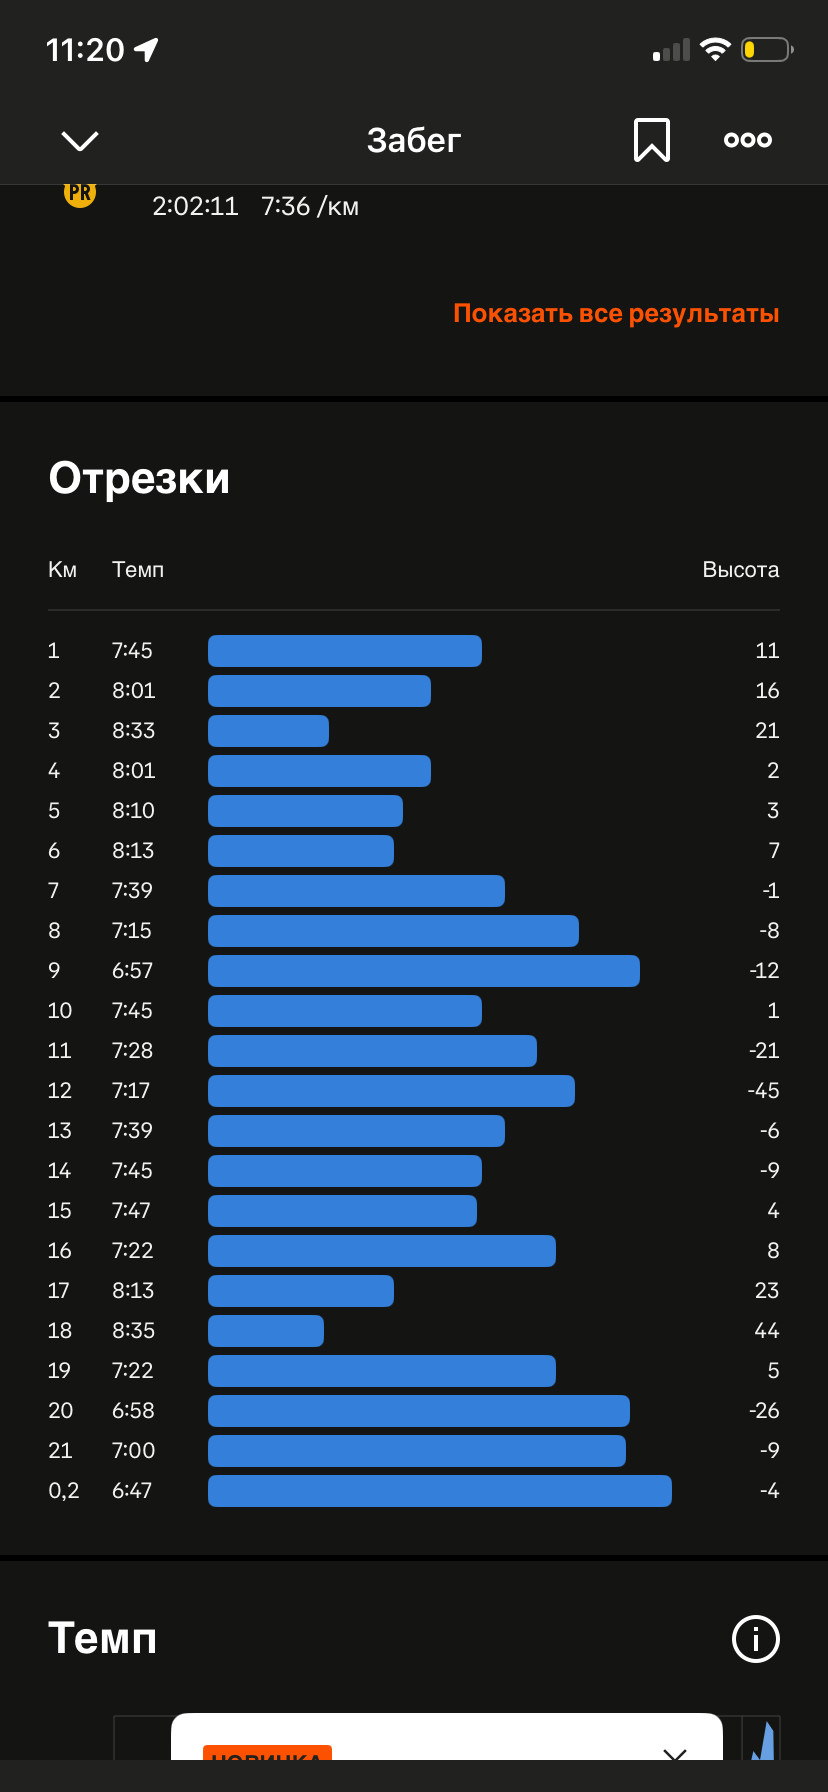Tap the bookmark icon in the header
The height and width of the screenshot is (1792, 828).
coord(651,140)
